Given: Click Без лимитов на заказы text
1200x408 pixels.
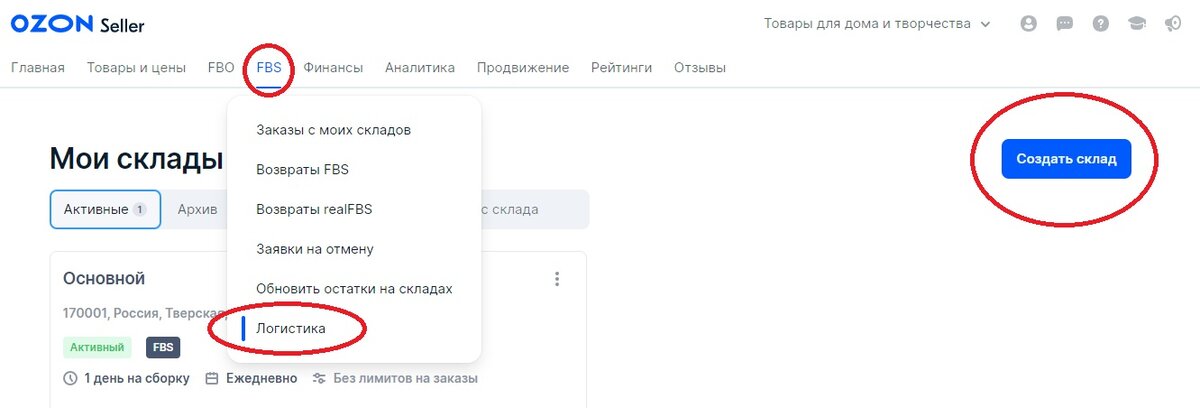Looking at the screenshot, I should click(405, 379).
